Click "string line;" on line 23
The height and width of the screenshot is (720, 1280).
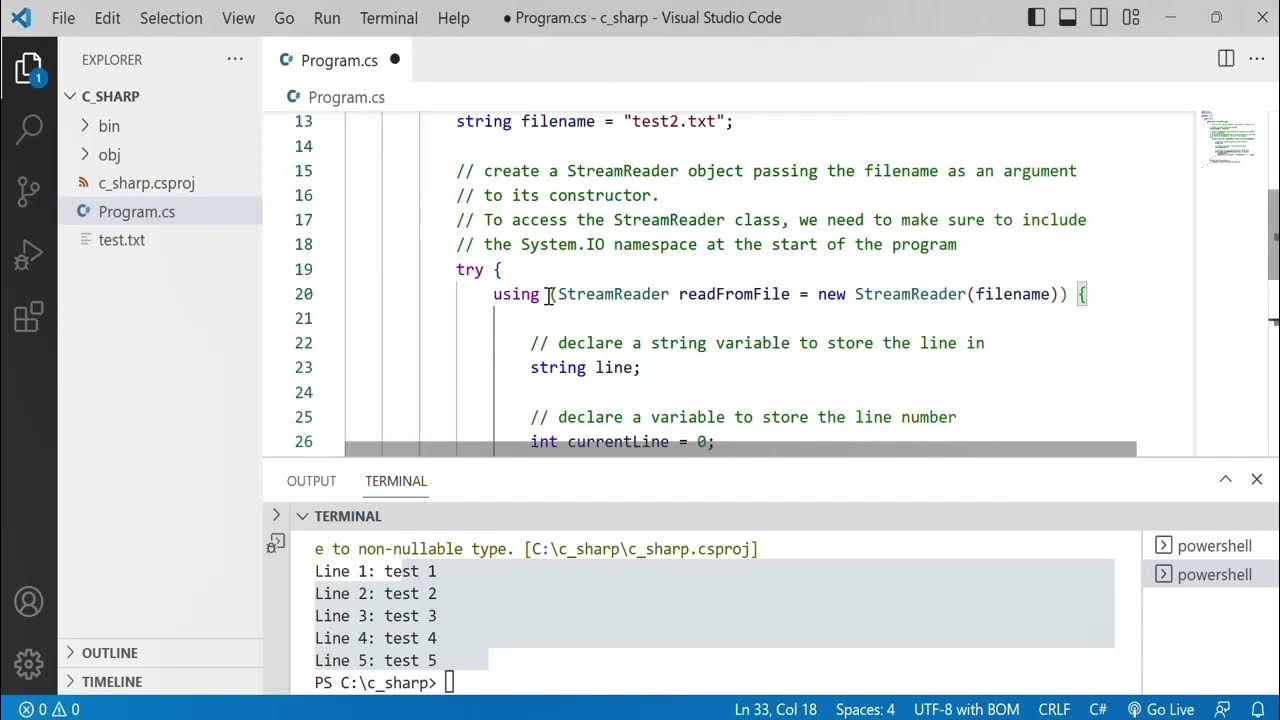coord(585,367)
